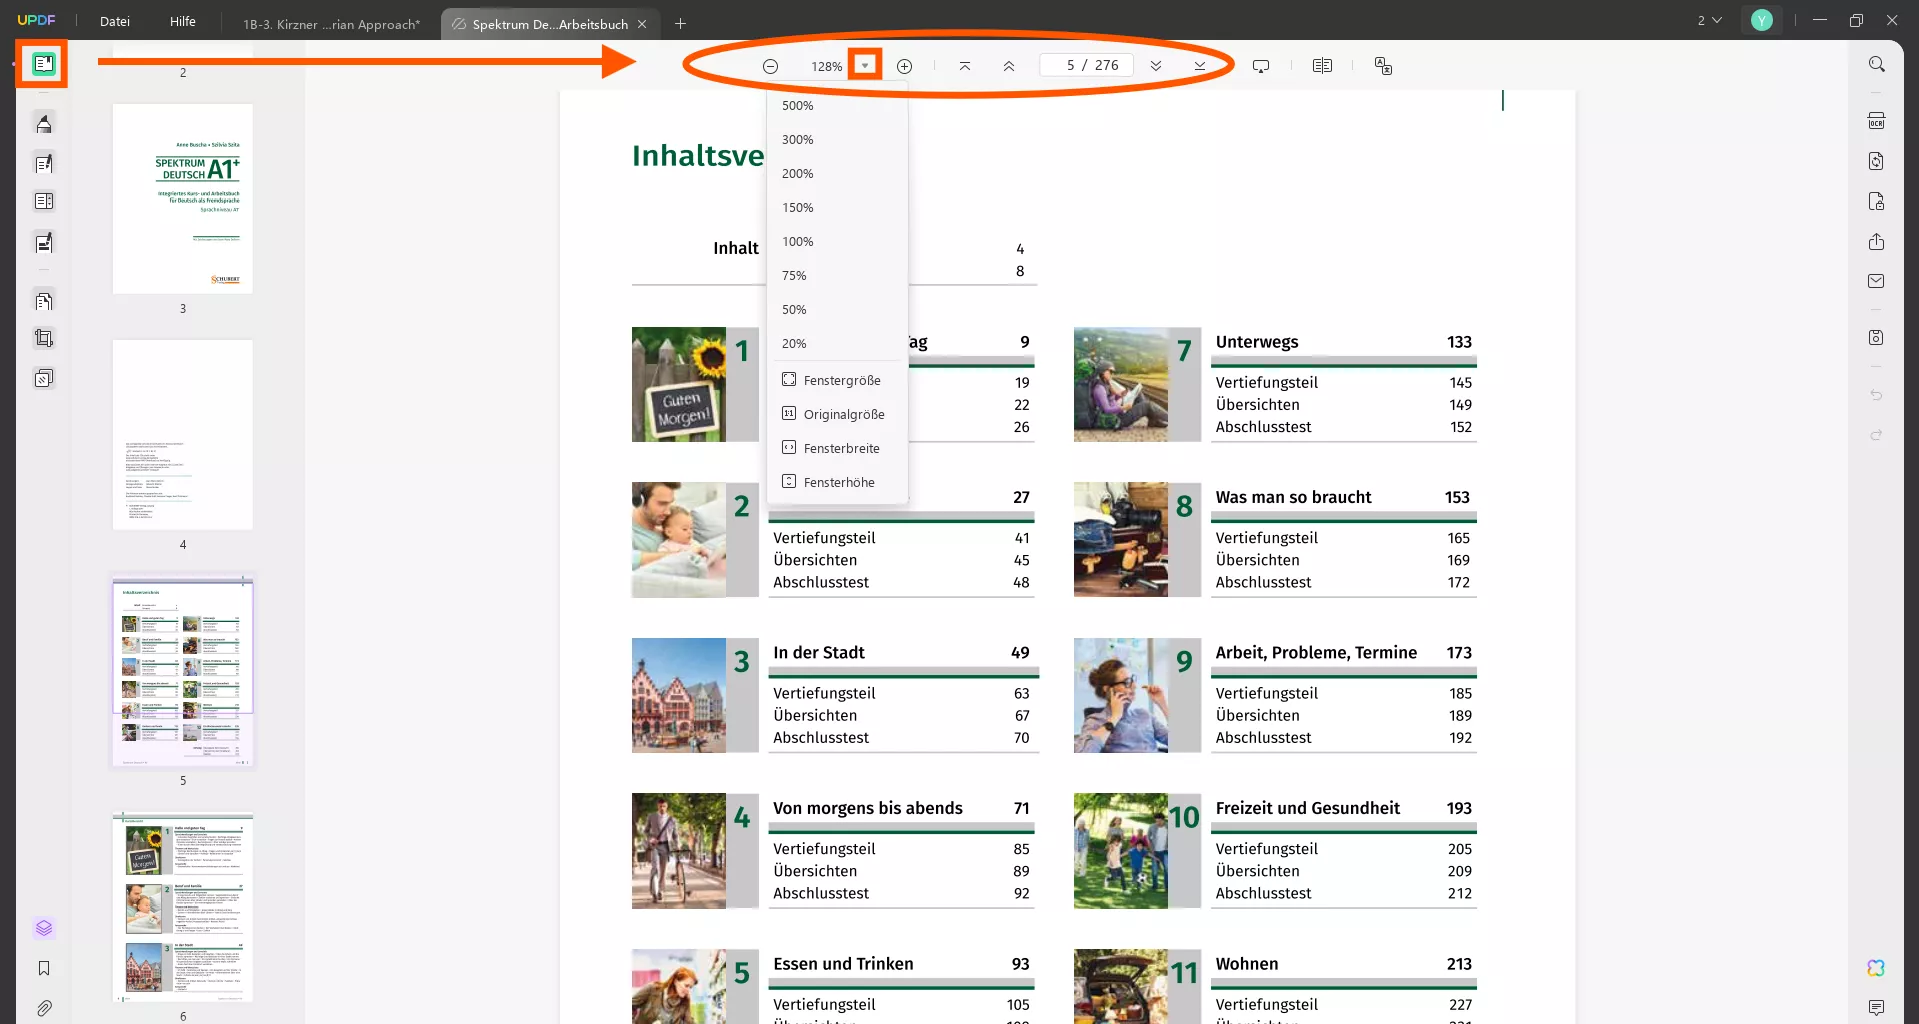Go to the previous page
This screenshot has height=1024, width=1919.
click(x=1009, y=66)
